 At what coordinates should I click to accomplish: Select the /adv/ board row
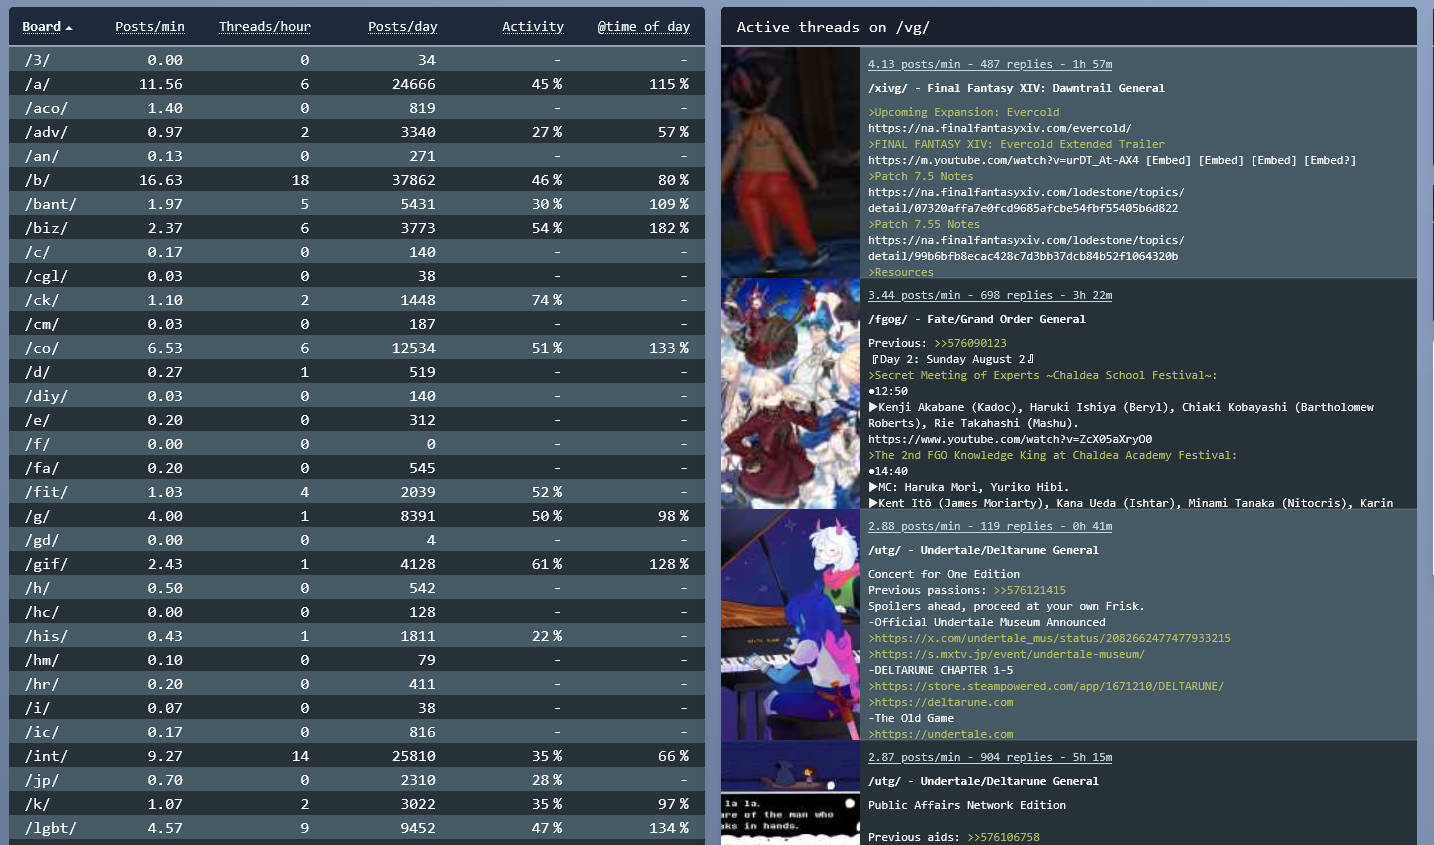click(x=357, y=132)
